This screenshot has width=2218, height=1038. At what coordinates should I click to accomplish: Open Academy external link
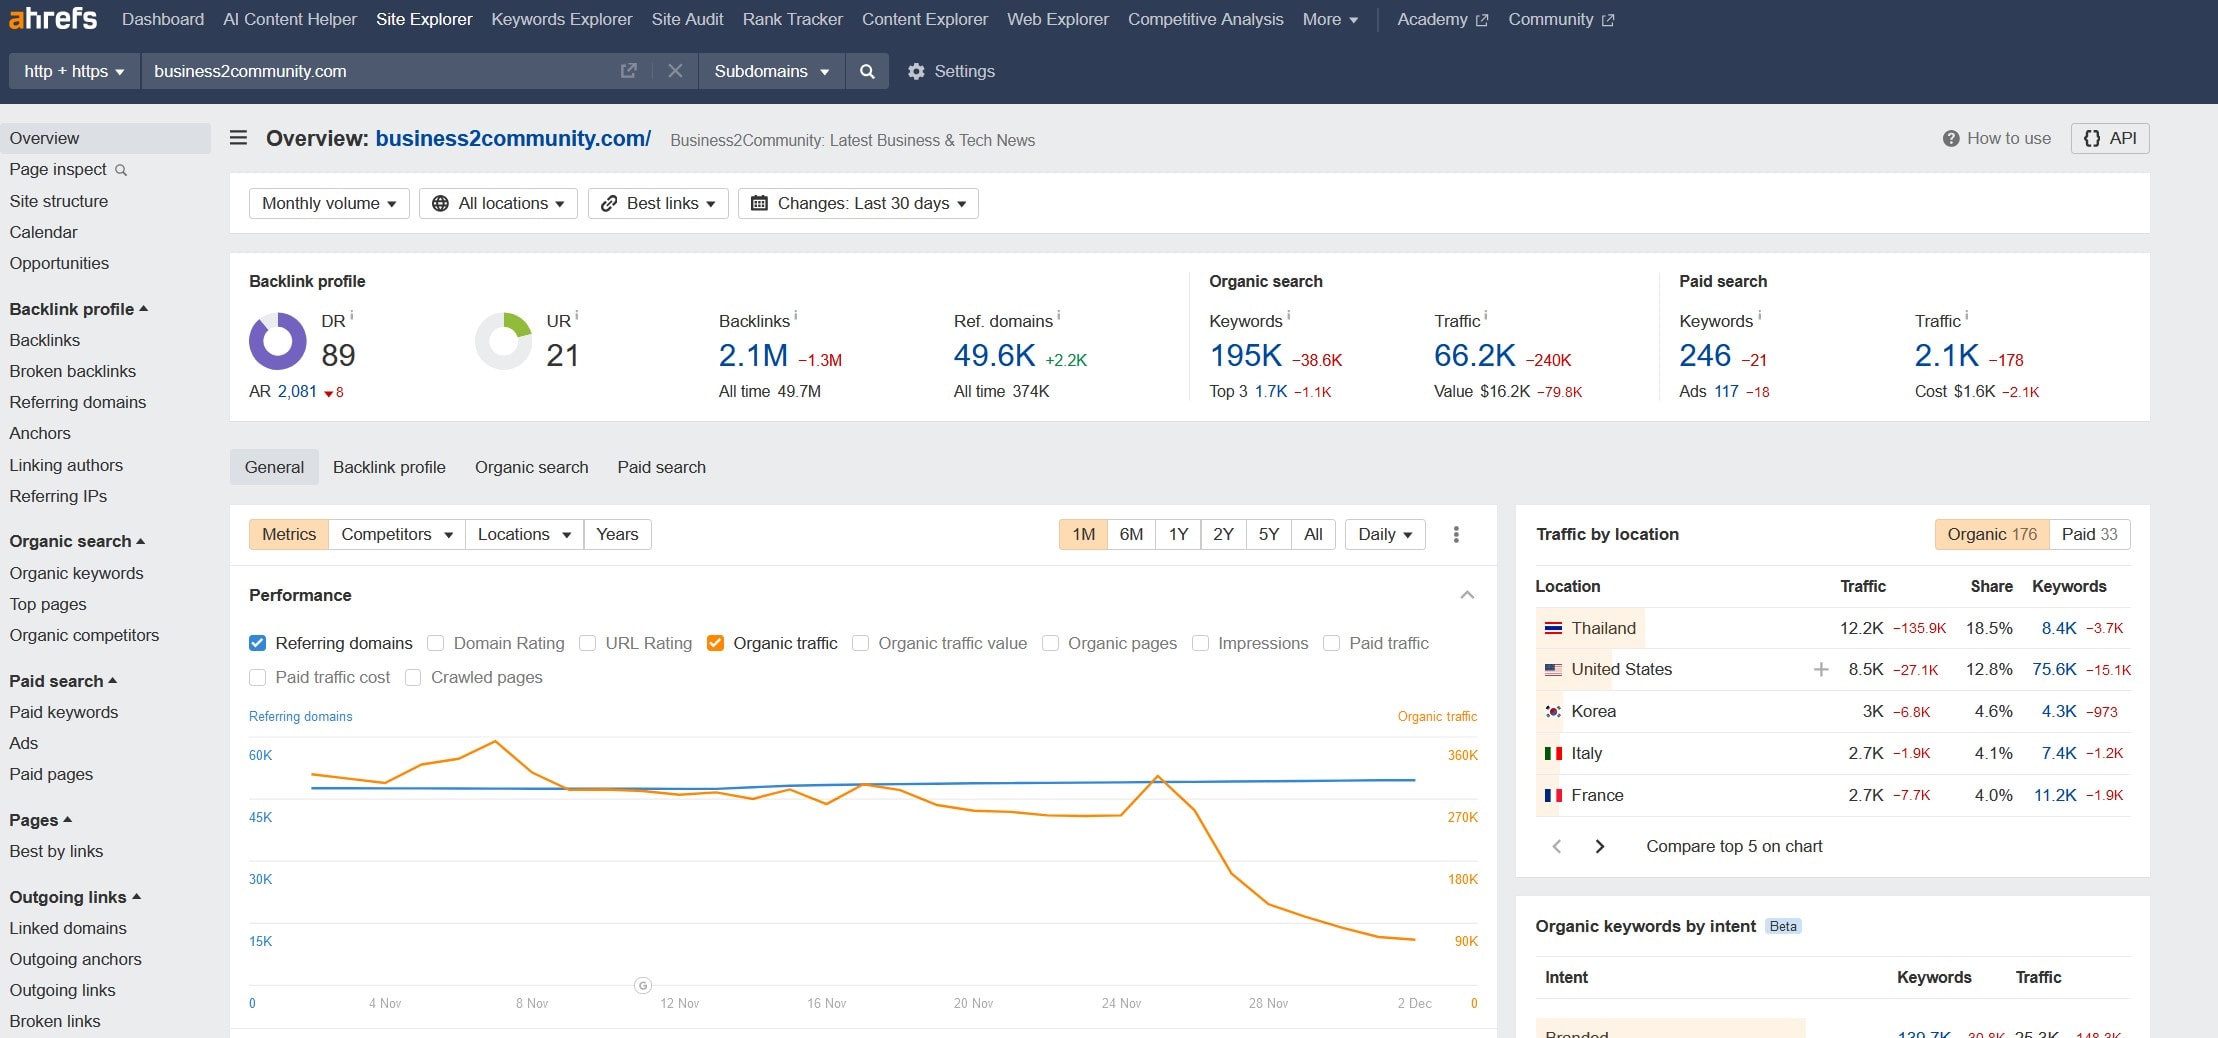click(x=1442, y=19)
